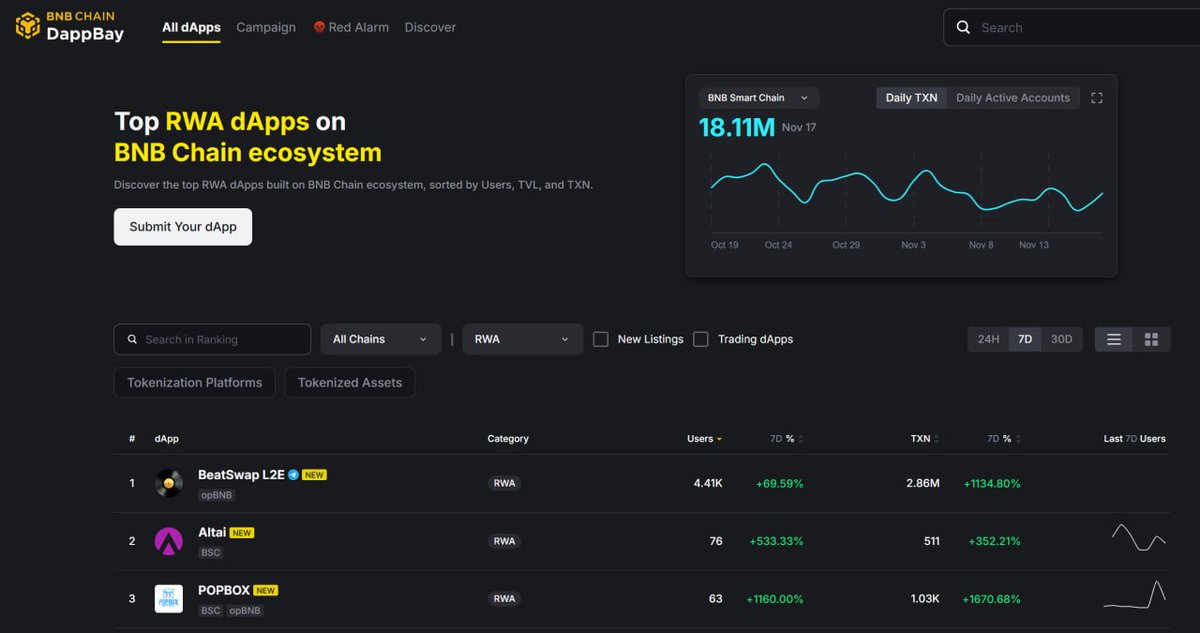1200x633 pixels.
Task: Click the +1134.80% TXN change value
Action: 992,484
